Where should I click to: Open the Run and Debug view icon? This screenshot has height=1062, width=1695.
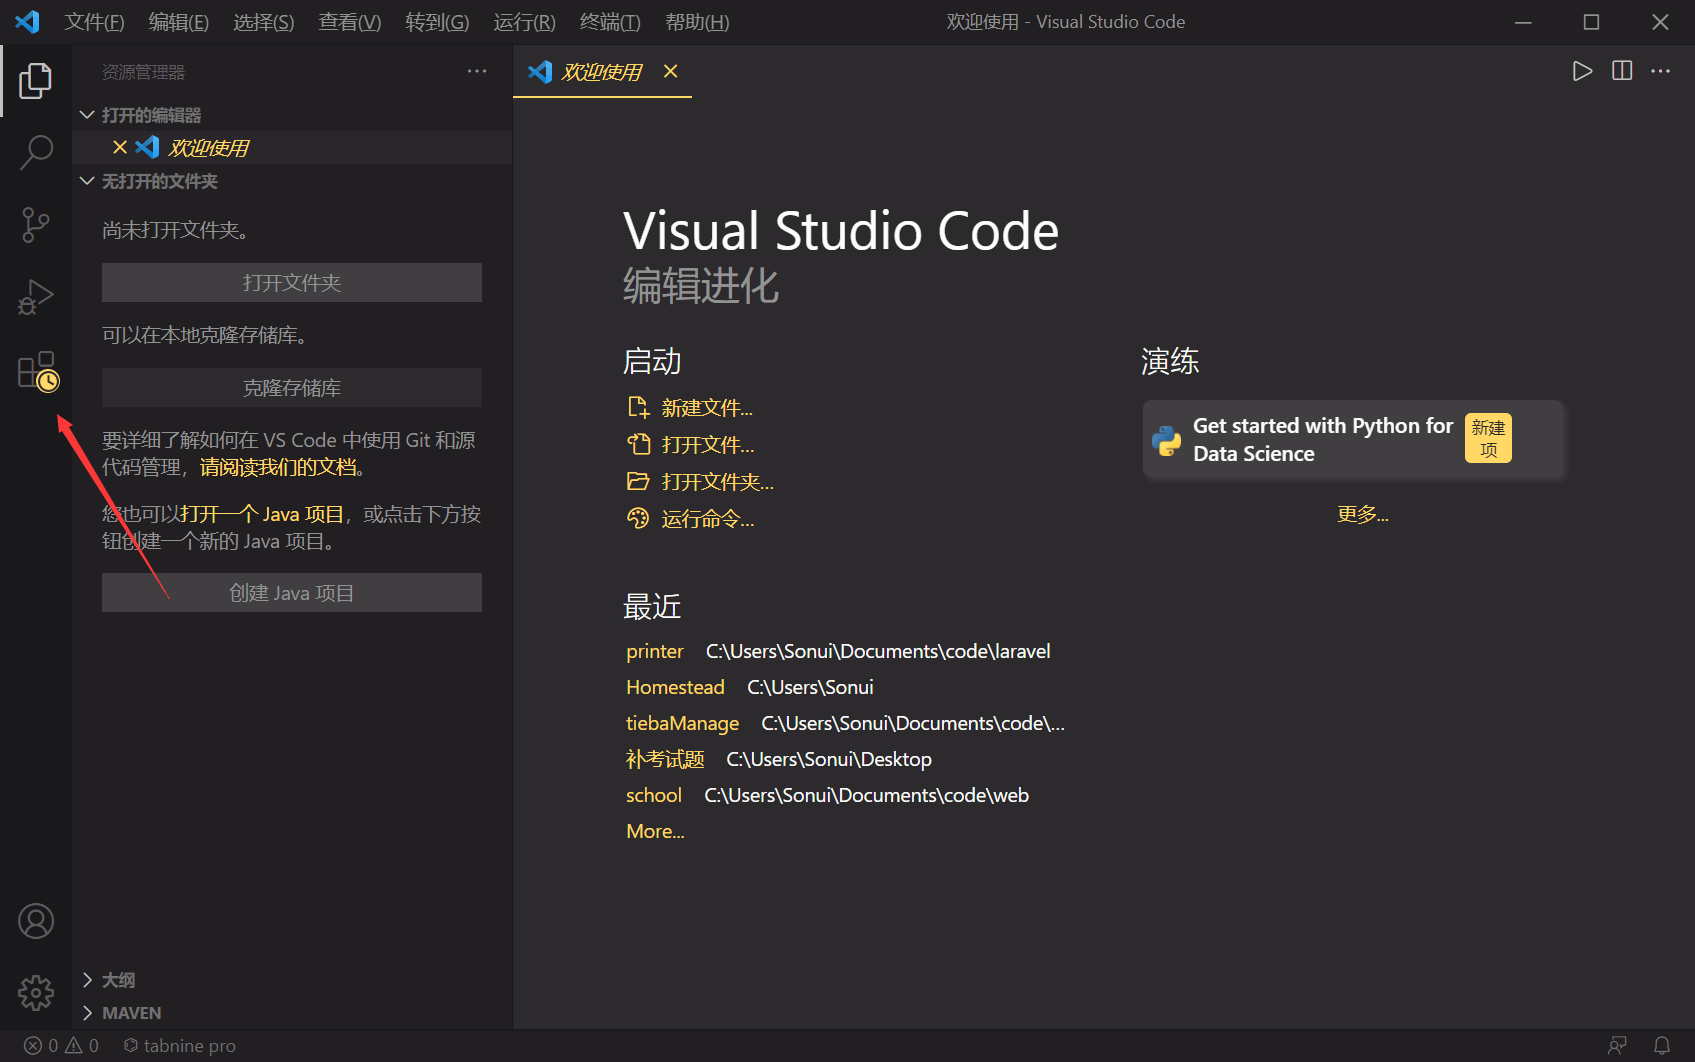coord(36,297)
